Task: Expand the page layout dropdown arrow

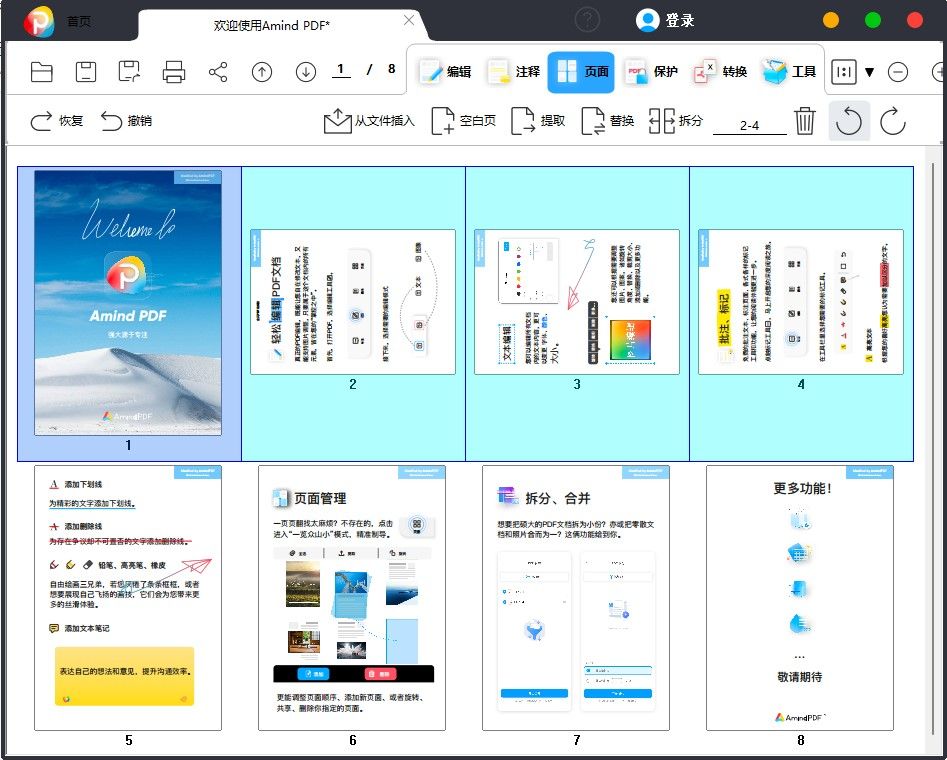Action: pos(869,72)
